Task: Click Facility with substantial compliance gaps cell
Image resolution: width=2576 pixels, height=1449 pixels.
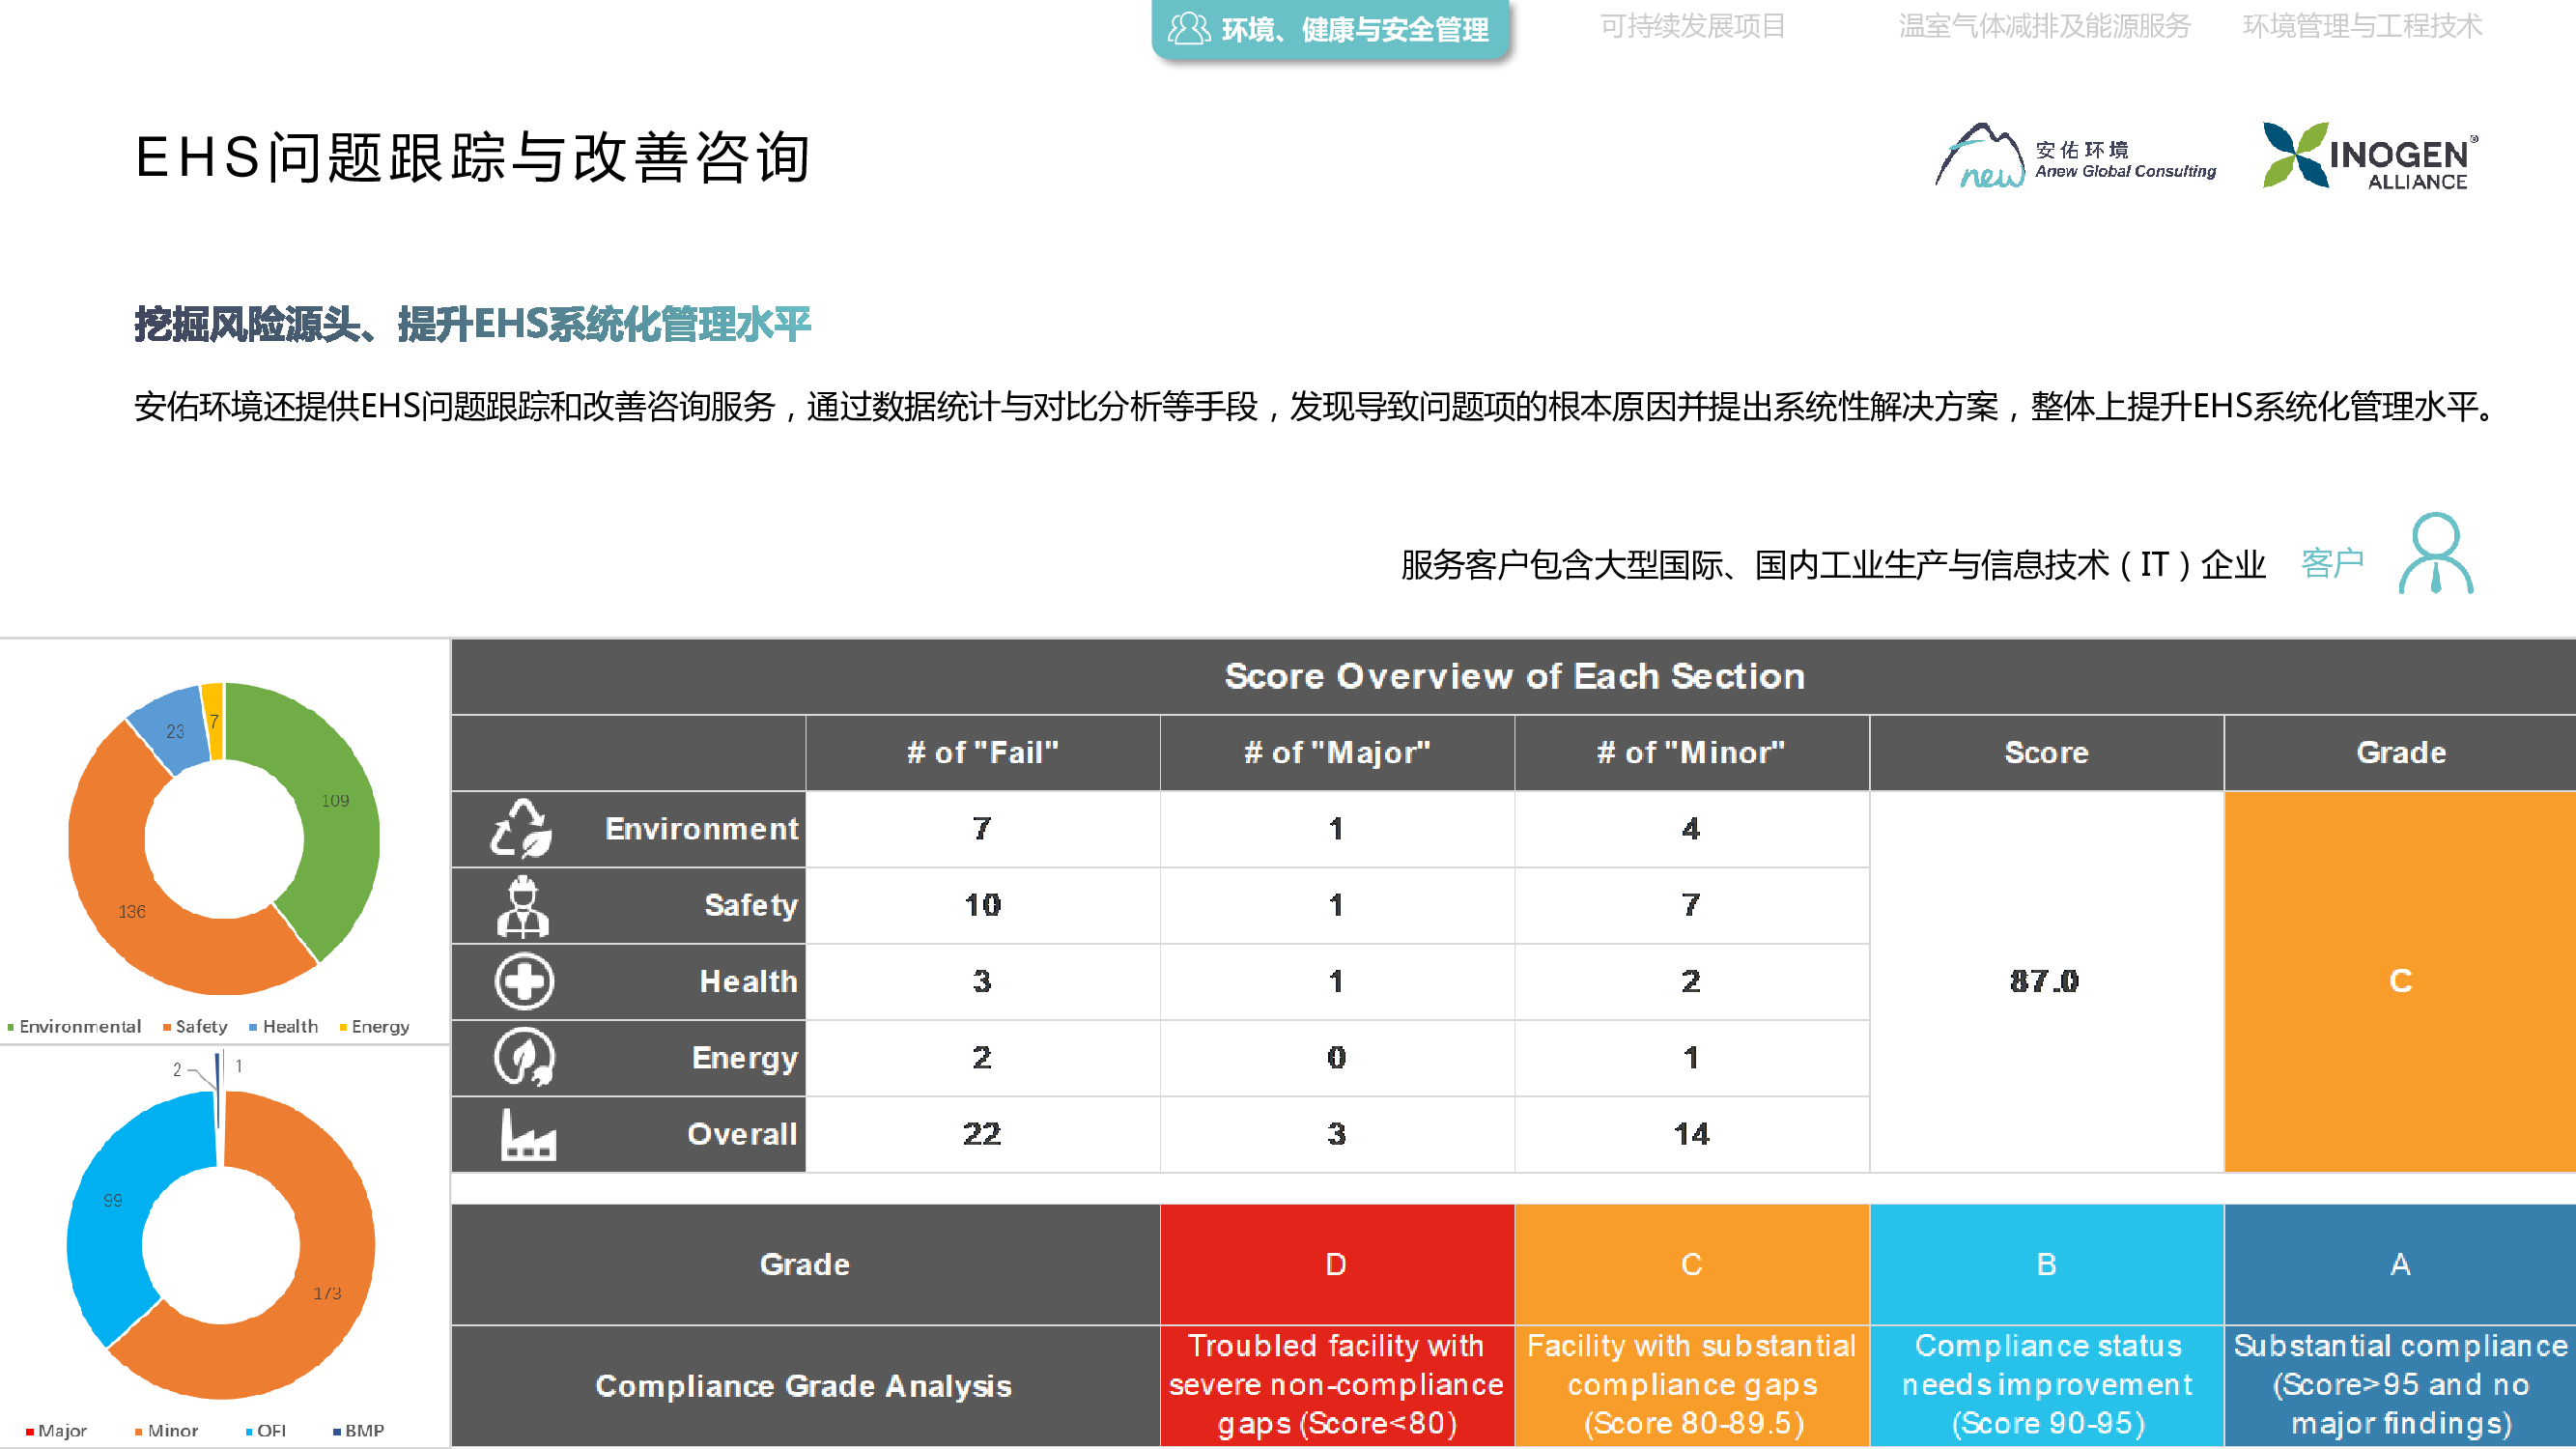Action: coord(1691,1386)
